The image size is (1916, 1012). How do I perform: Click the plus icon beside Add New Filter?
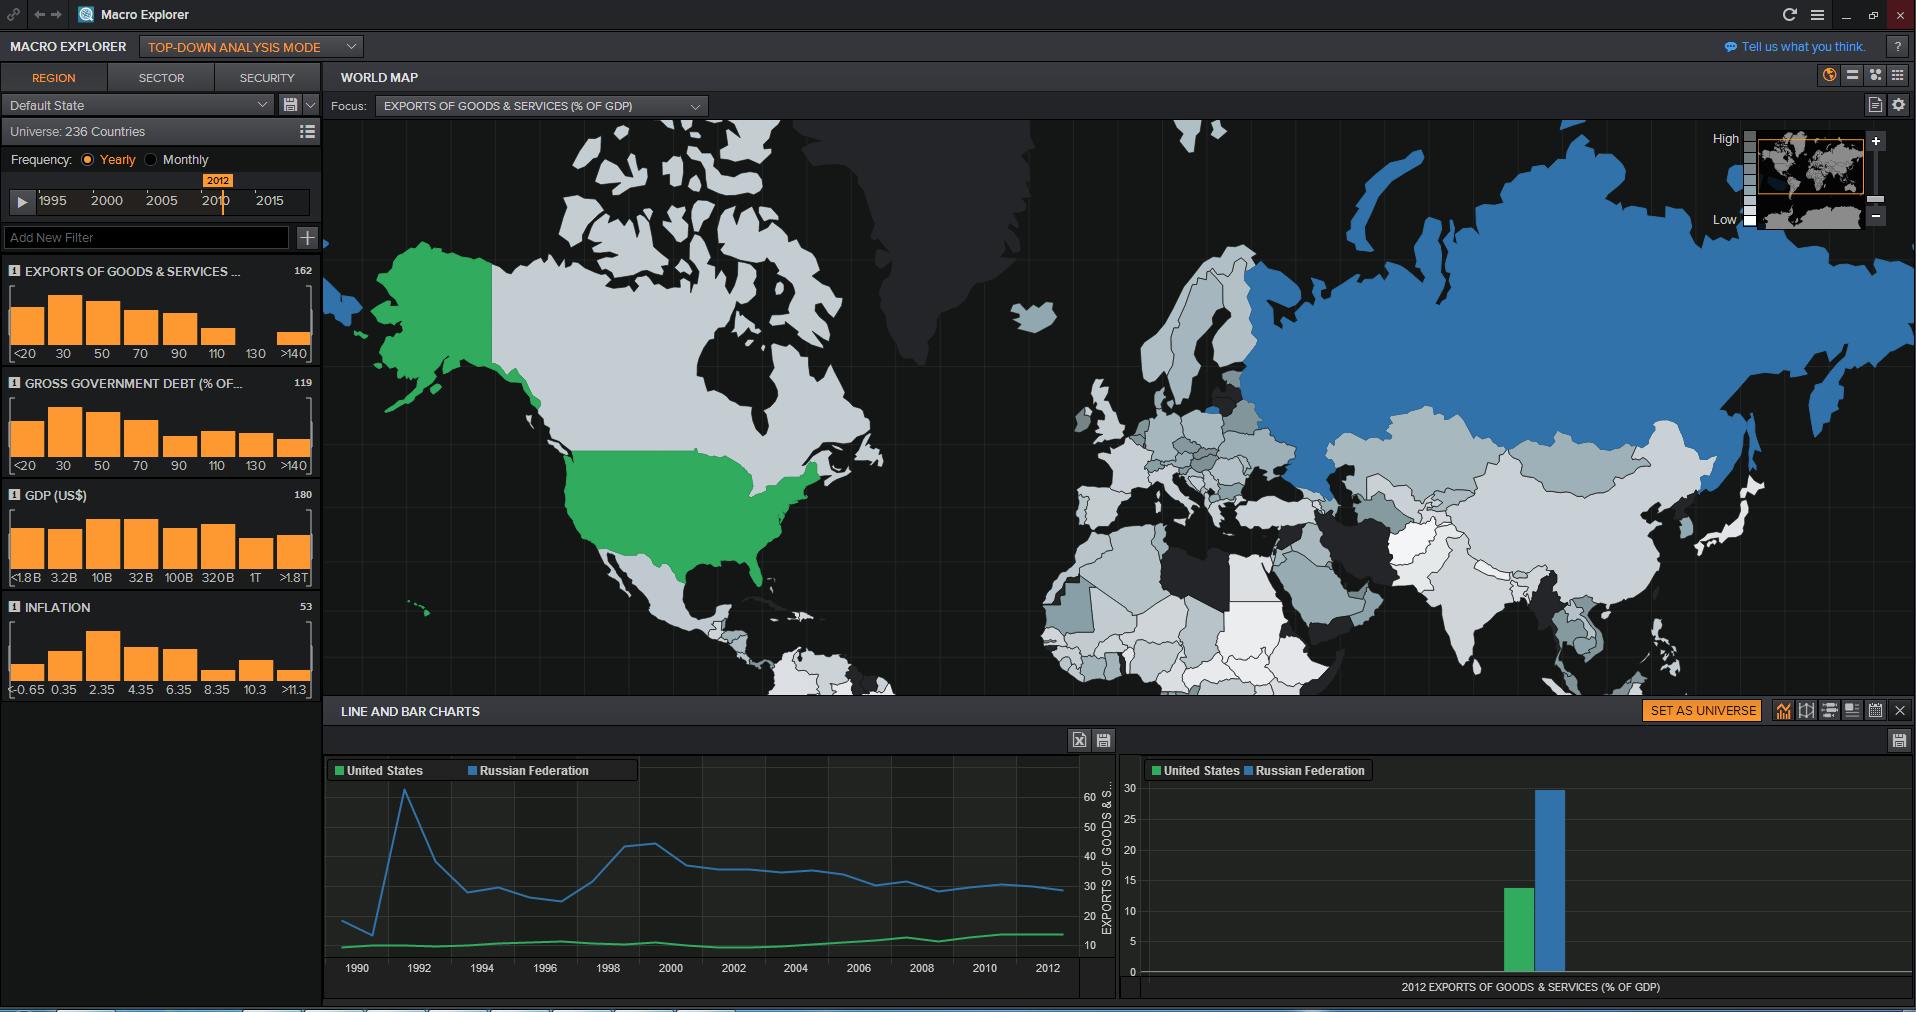point(307,237)
